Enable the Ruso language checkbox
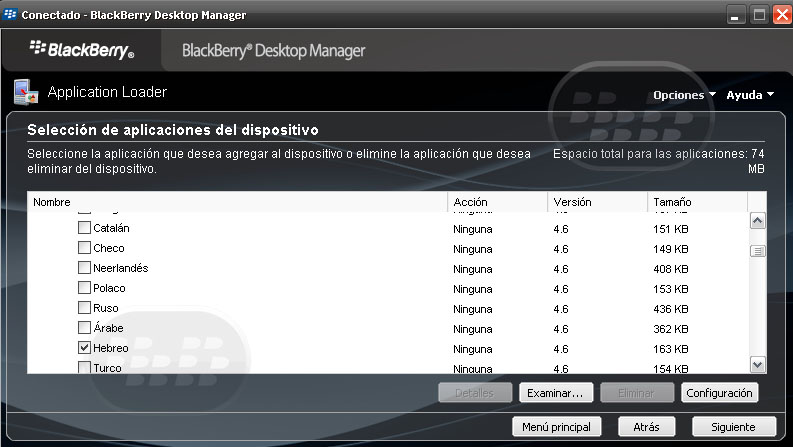Screen dimensions: 793x447 (84, 308)
